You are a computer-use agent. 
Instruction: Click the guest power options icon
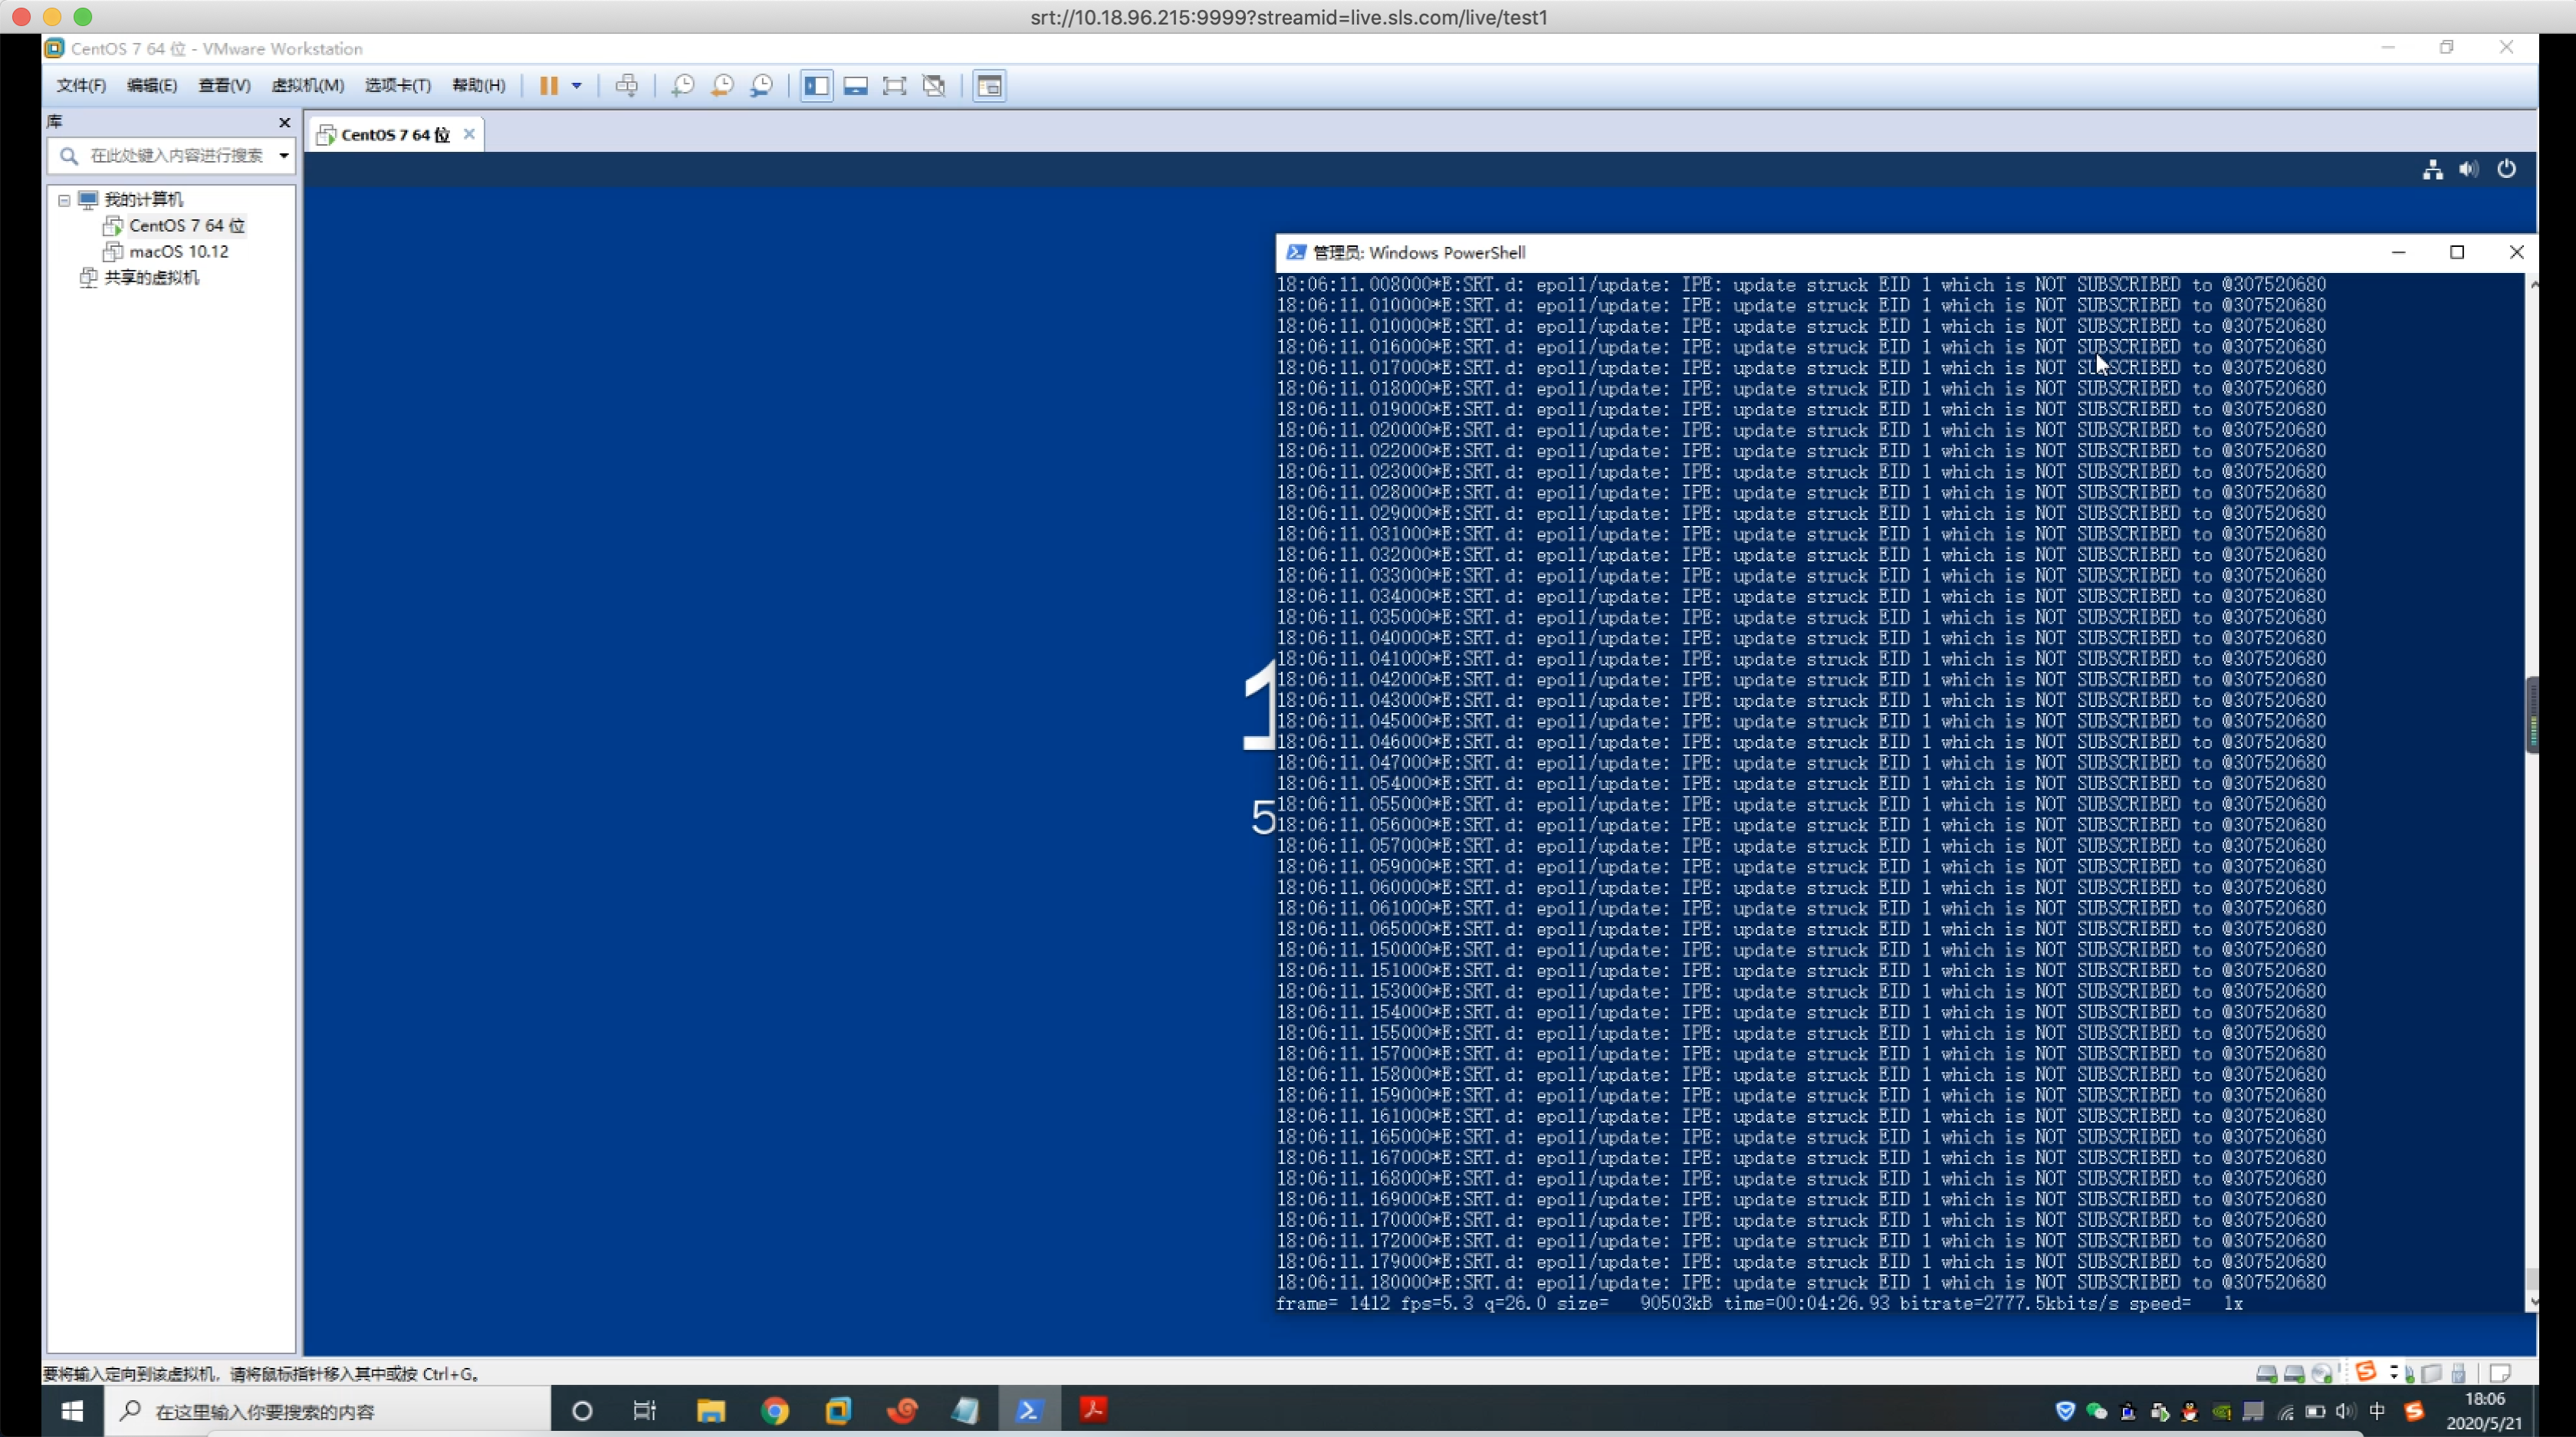point(2507,169)
